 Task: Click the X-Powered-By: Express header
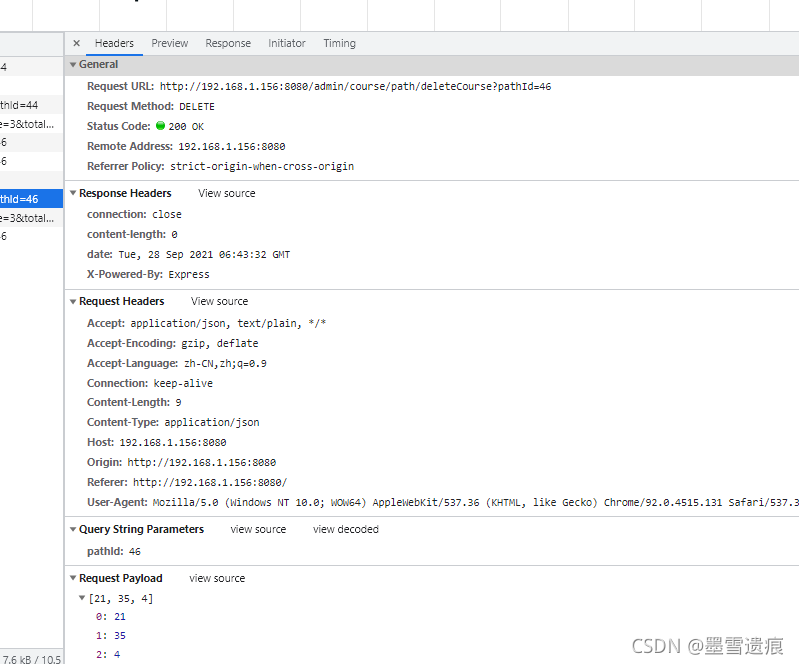(148, 274)
